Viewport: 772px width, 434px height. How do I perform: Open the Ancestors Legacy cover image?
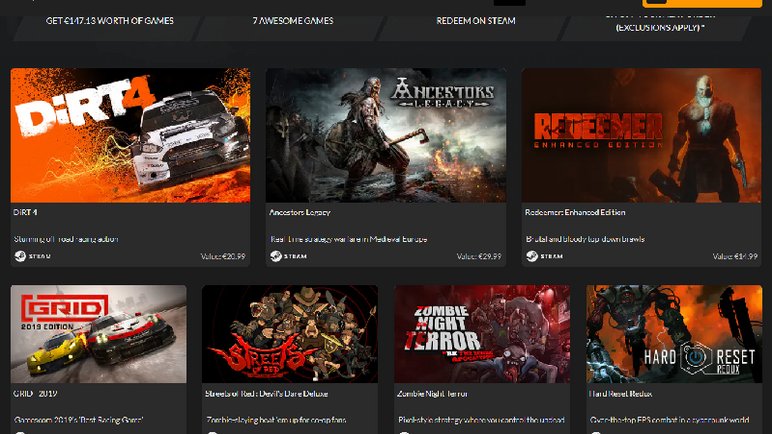(386, 135)
